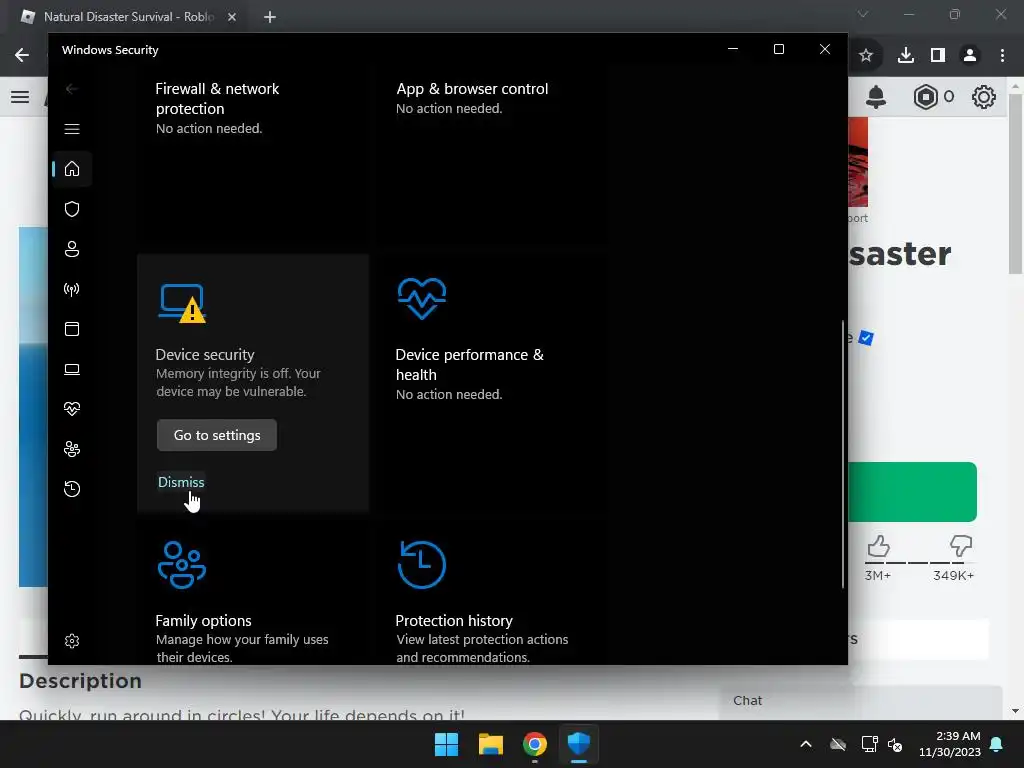The image size is (1024, 768).
Task: Dislike the game with thumbs down
Action: coord(961,546)
